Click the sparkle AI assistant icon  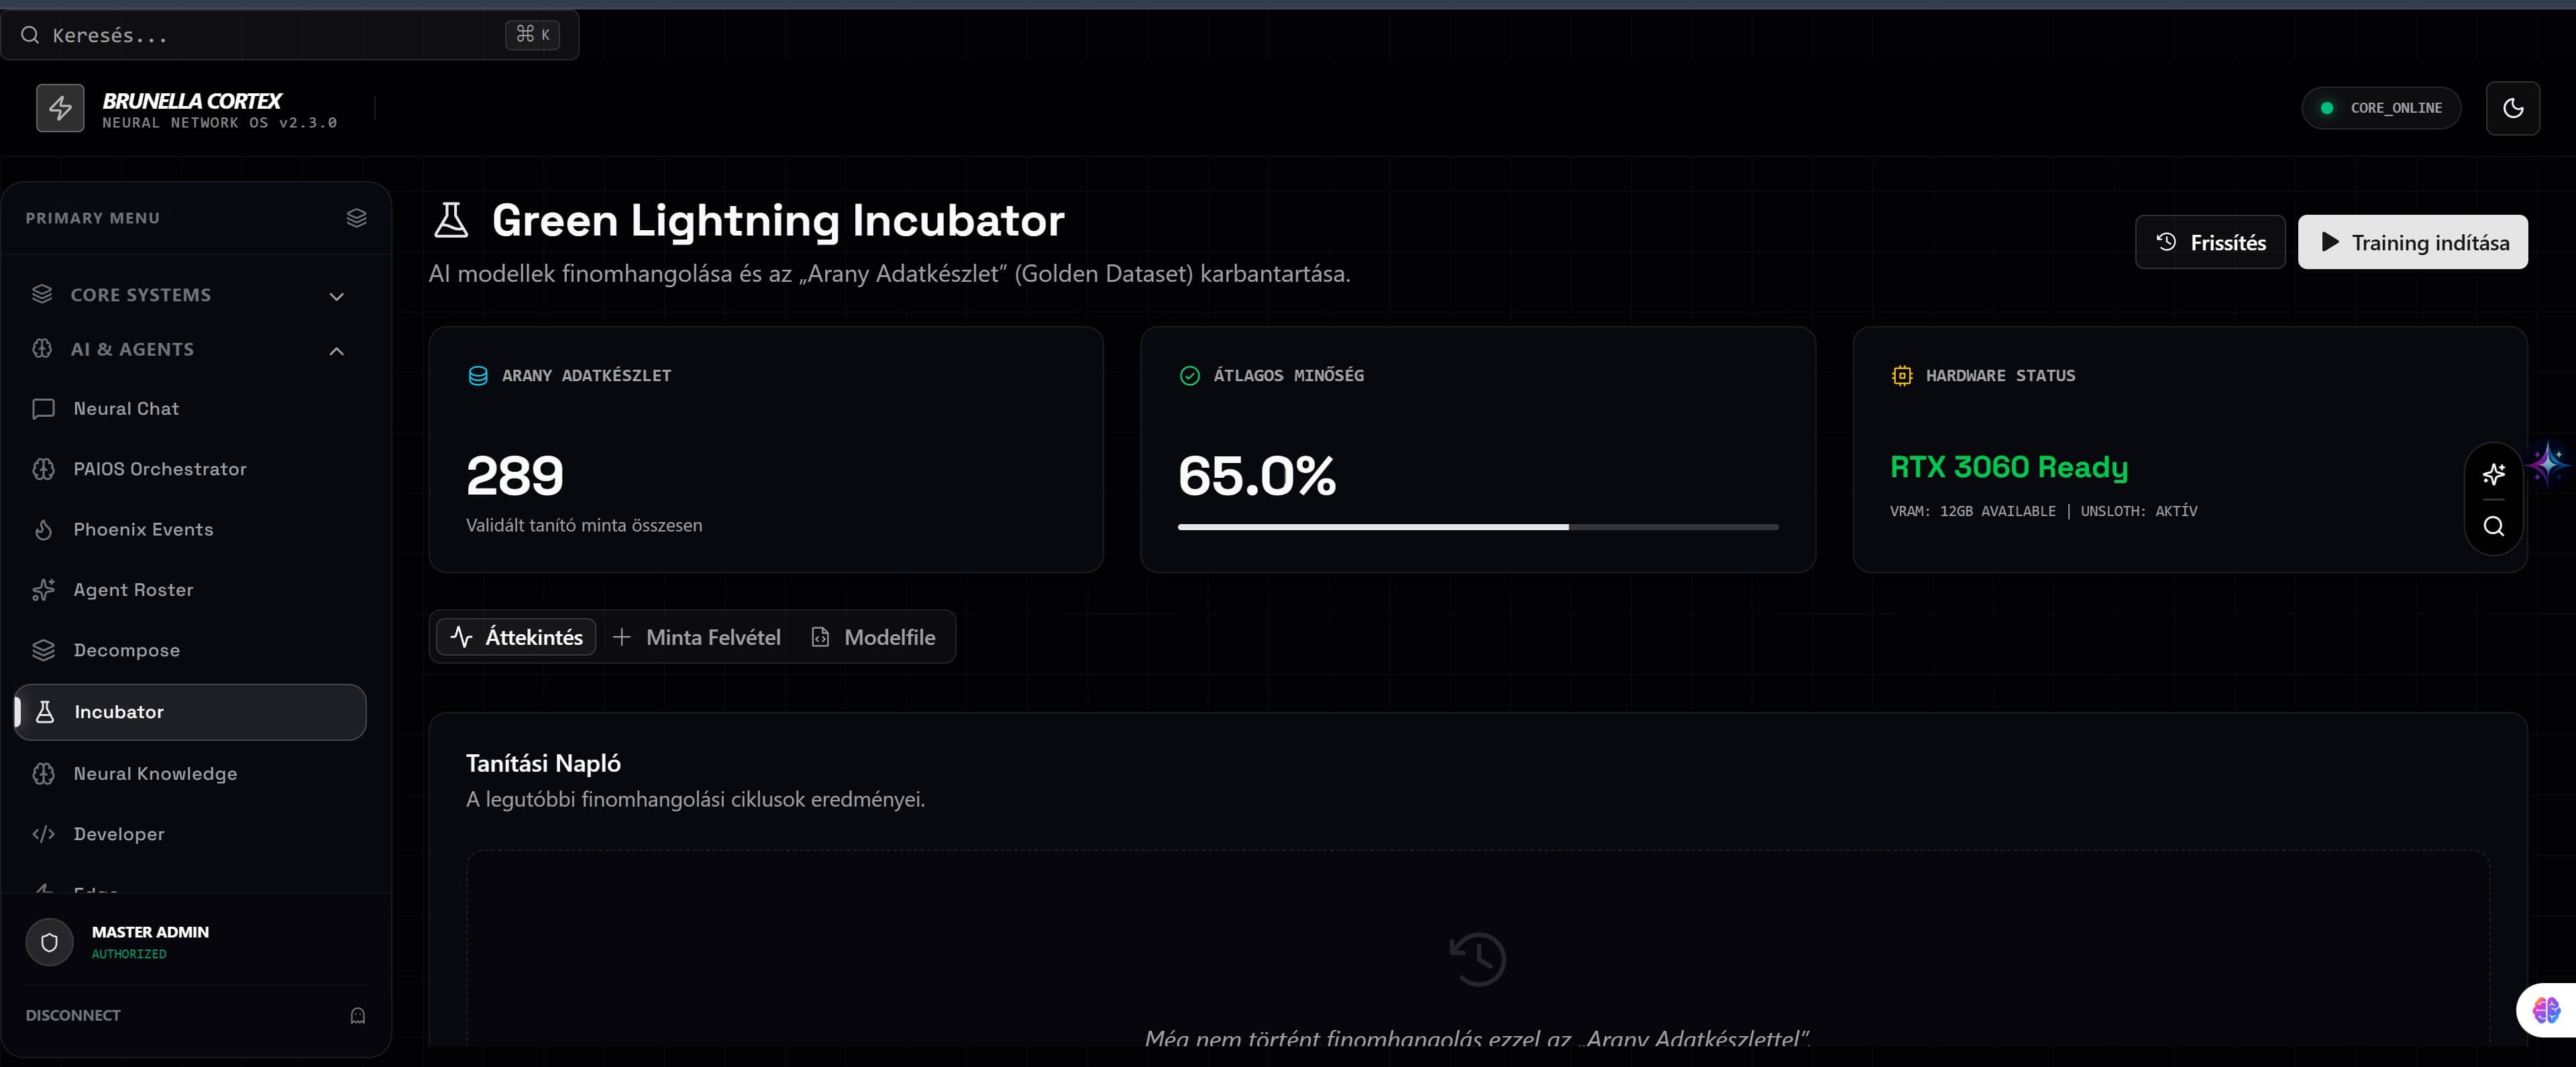point(2493,474)
